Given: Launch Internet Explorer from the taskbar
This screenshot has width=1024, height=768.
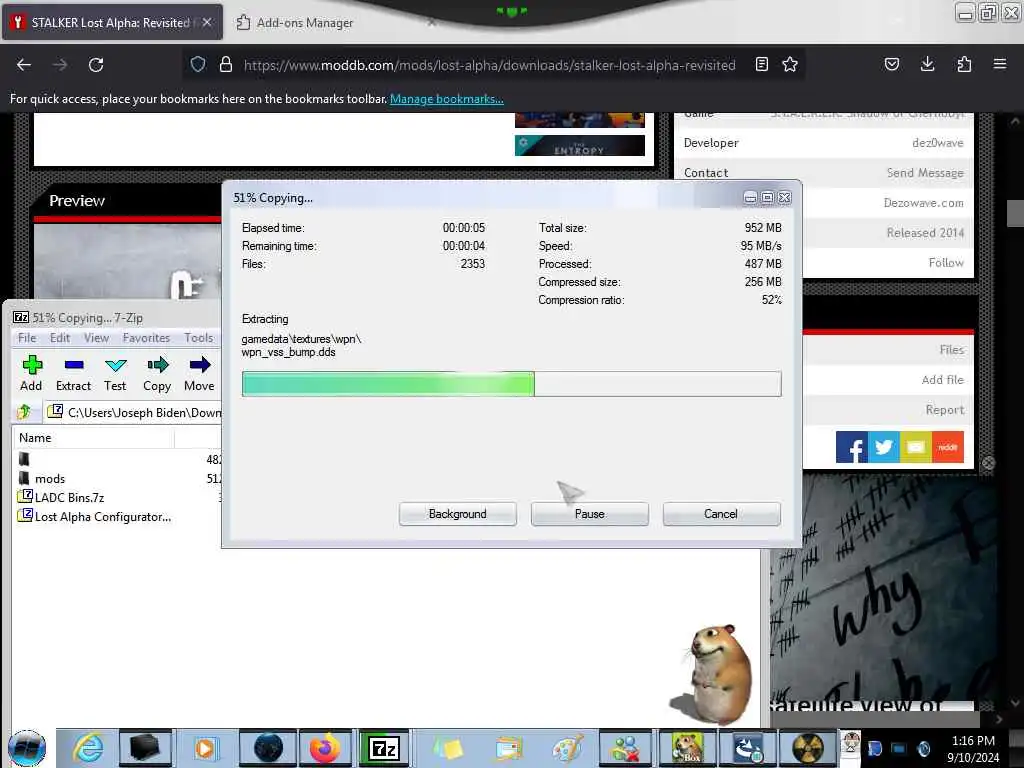Looking at the screenshot, I should (88, 748).
